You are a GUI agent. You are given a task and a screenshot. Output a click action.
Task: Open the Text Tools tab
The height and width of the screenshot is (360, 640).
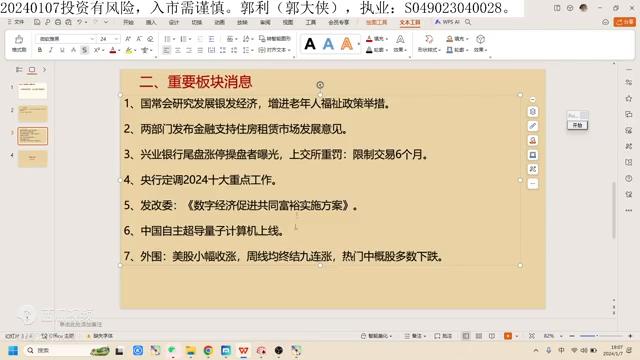coord(410,22)
